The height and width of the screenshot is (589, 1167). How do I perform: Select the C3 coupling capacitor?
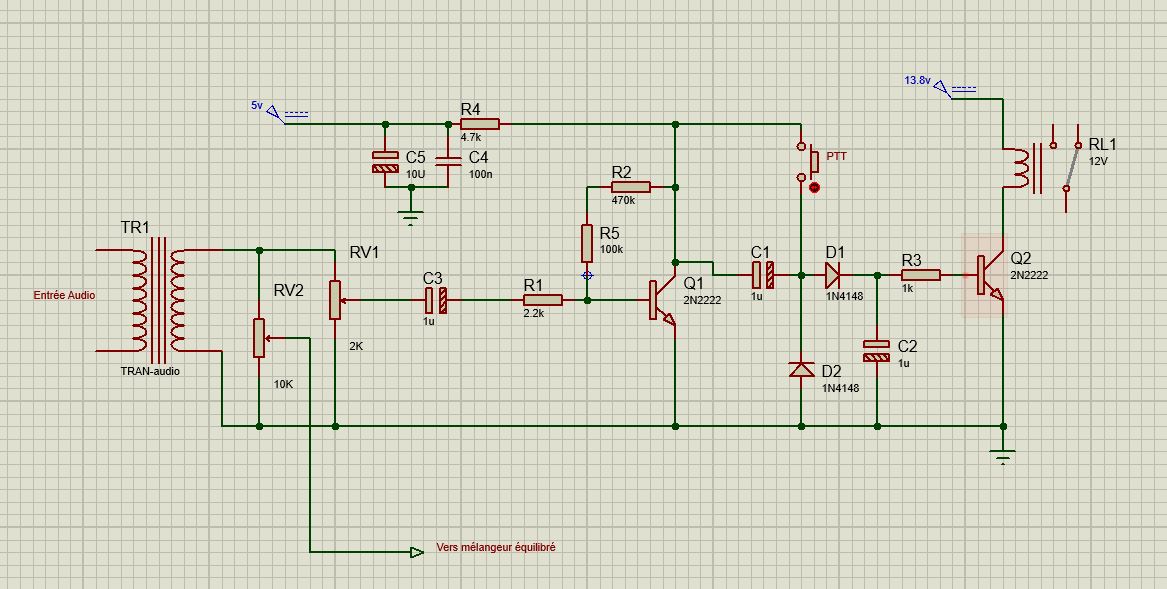(434, 299)
